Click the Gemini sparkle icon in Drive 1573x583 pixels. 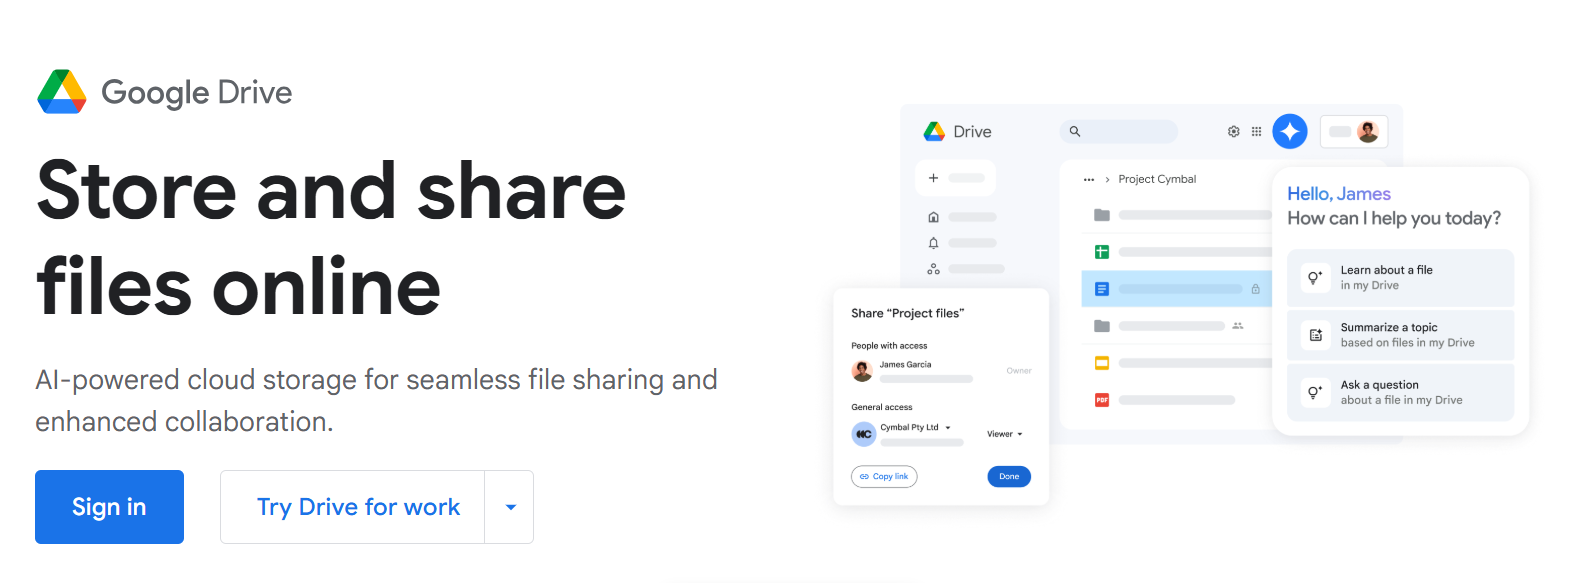(x=1289, y=131)
